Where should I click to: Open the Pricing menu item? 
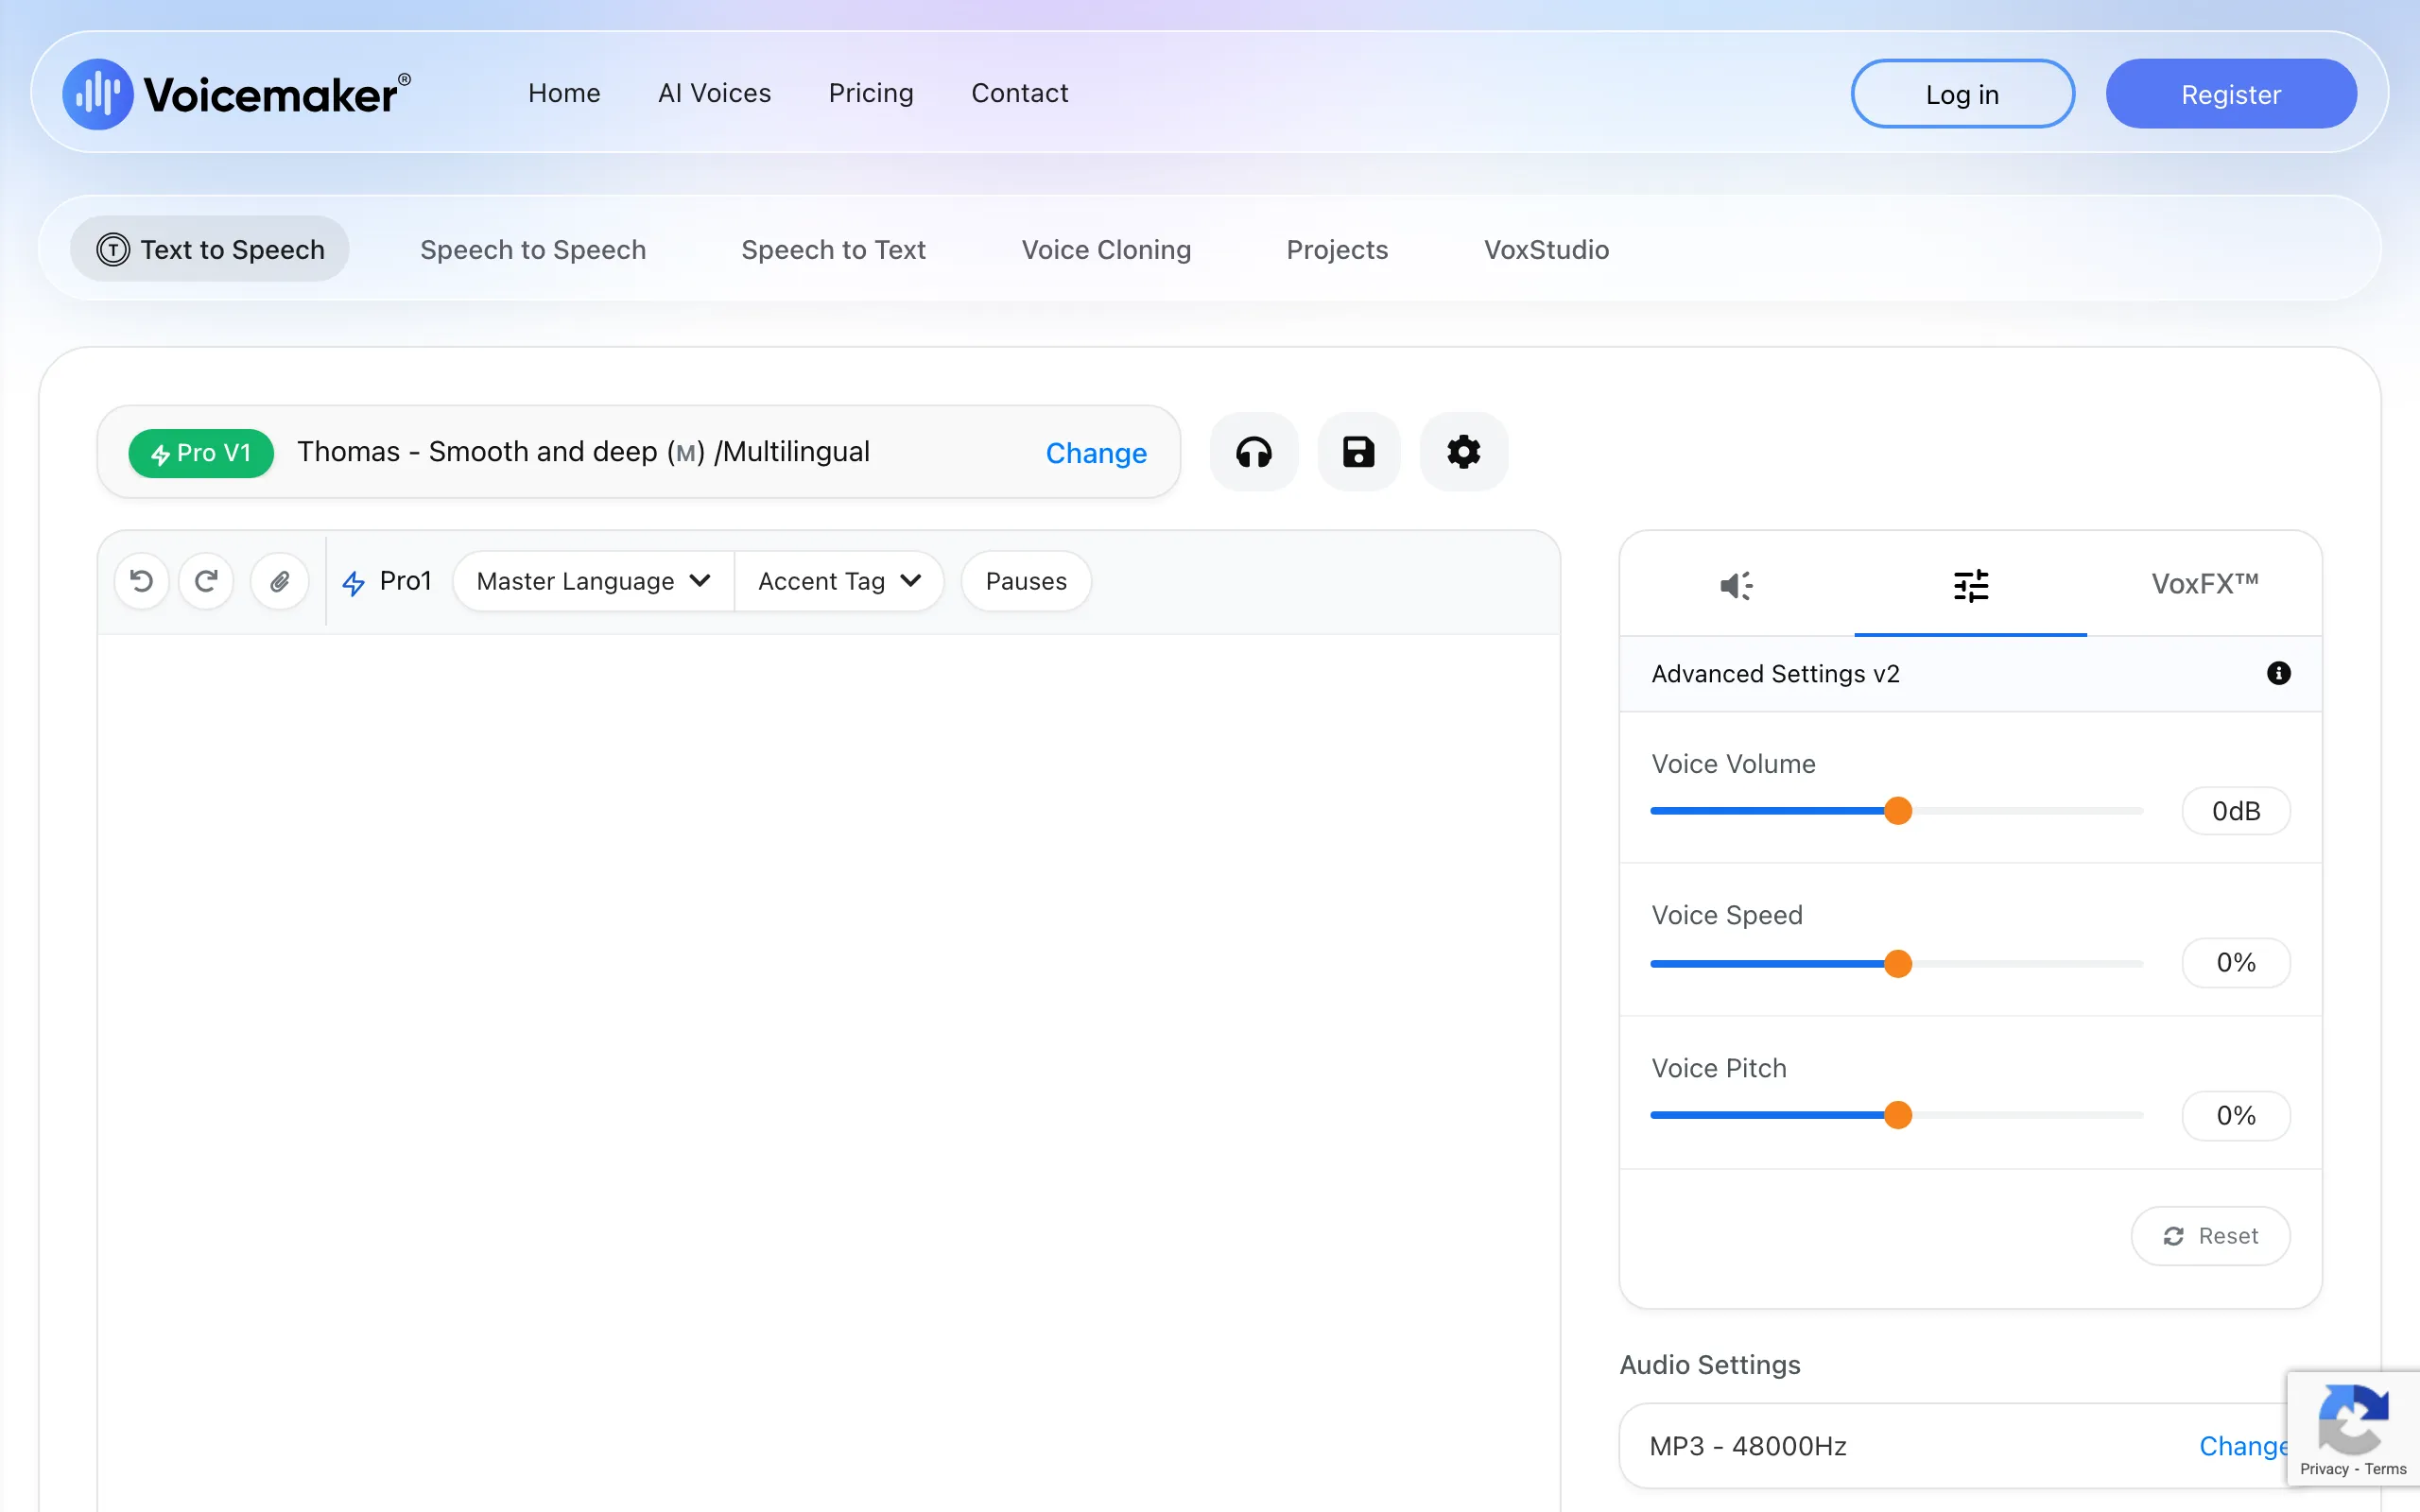click(871, 93)
